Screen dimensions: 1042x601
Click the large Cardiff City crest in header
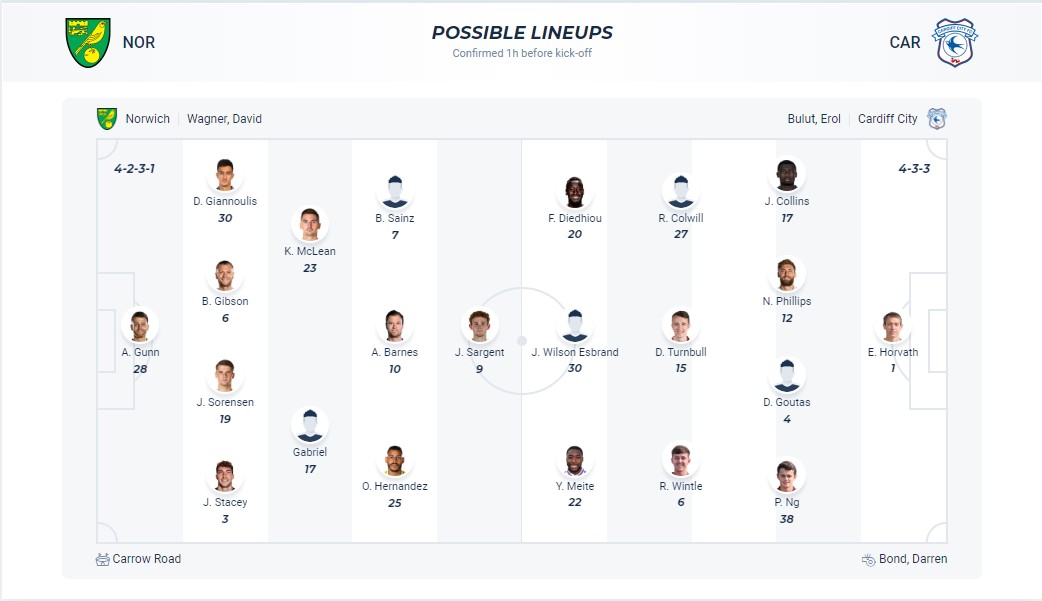[954, 43]
